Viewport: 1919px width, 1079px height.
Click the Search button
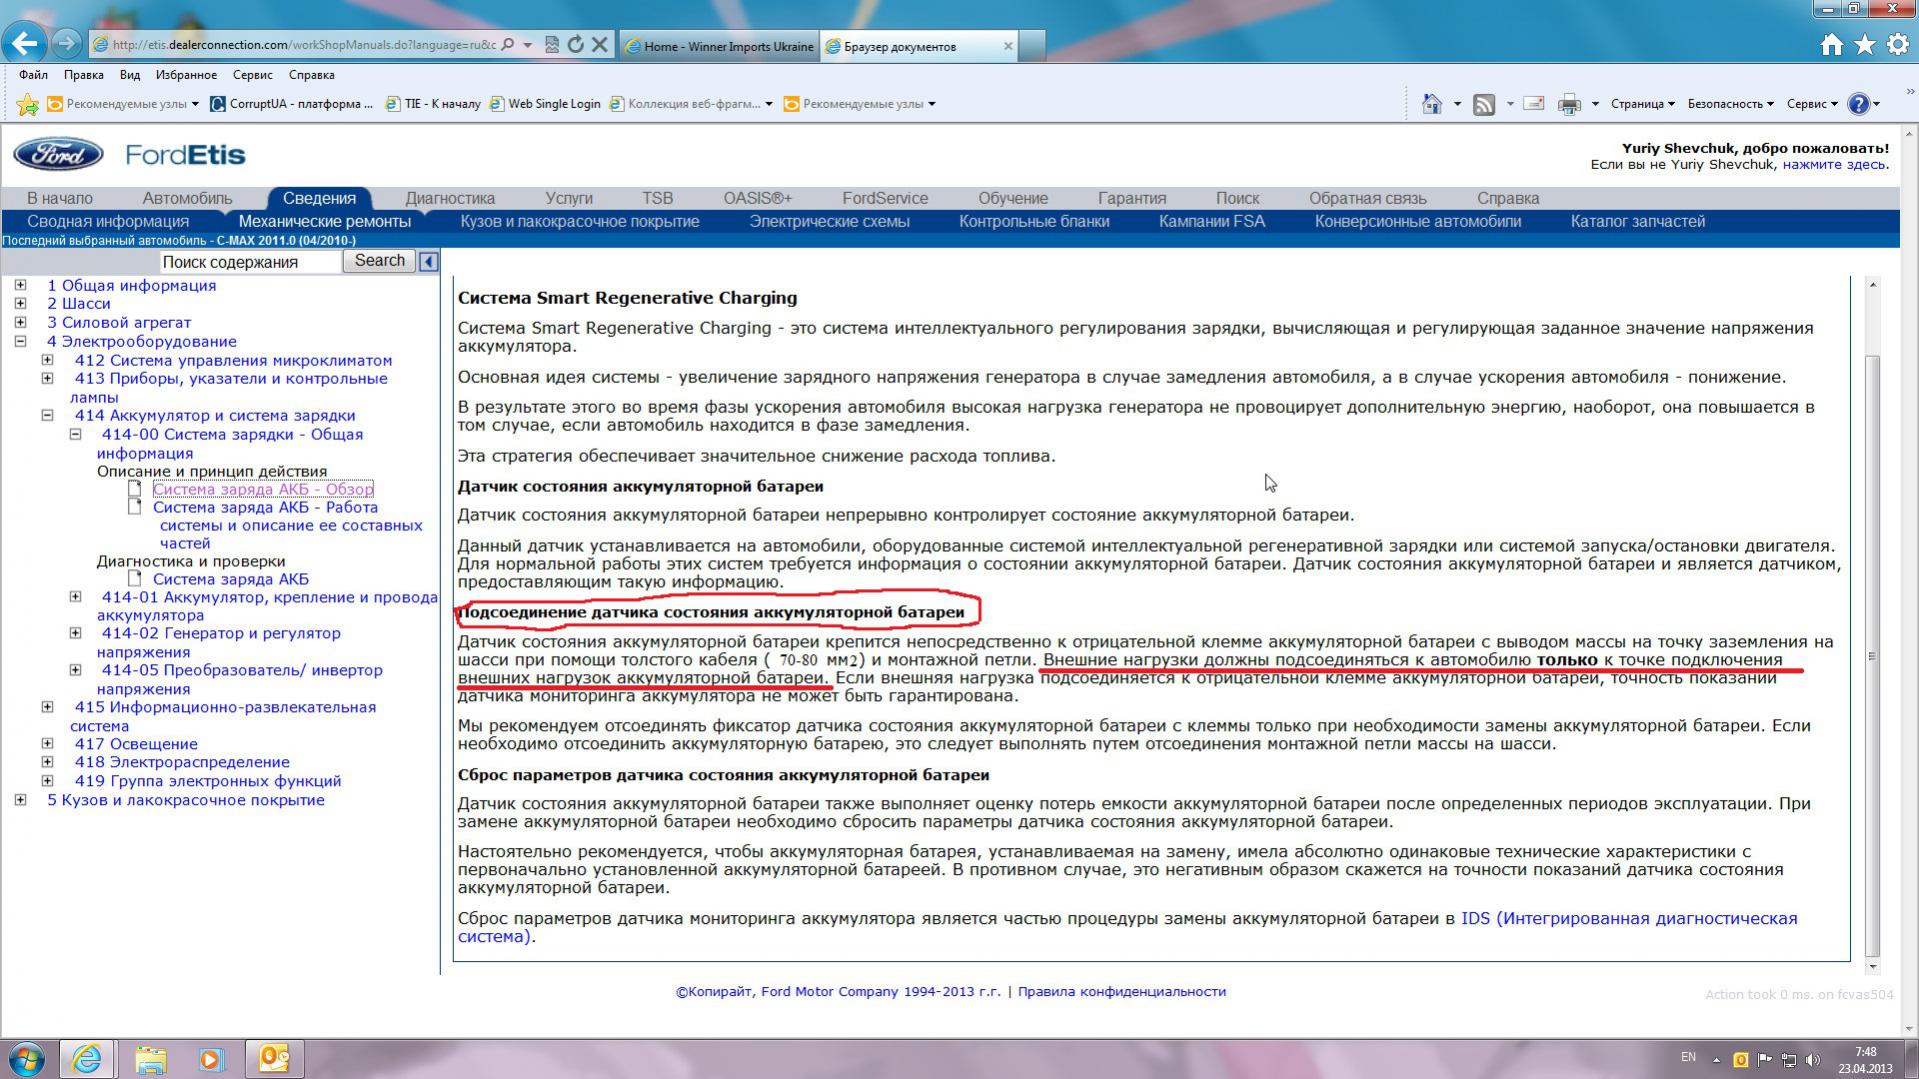[x=379, y=261]
